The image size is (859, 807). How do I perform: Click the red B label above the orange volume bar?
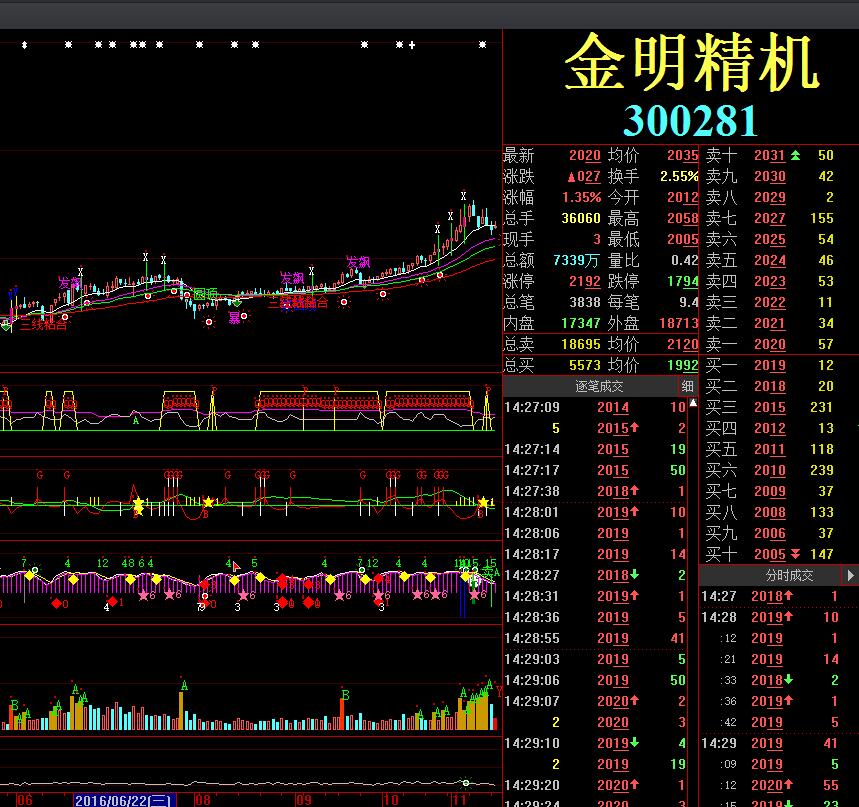pos(345,695)
